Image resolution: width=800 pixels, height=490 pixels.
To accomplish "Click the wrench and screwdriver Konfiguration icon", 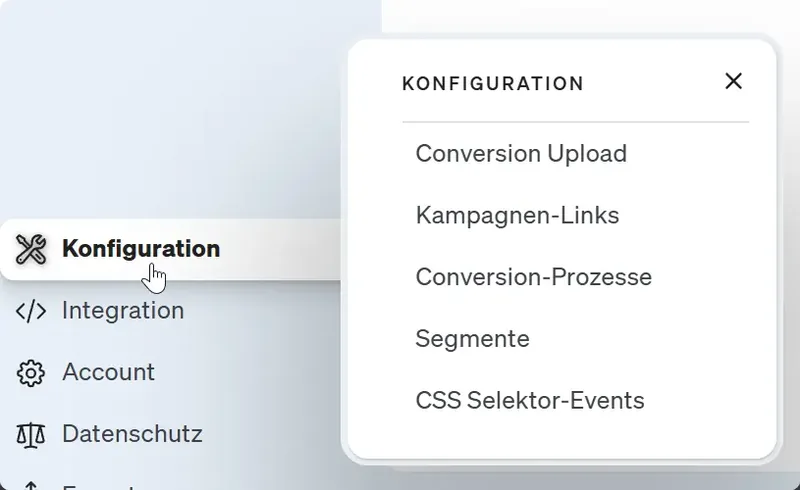I will 31,249.
